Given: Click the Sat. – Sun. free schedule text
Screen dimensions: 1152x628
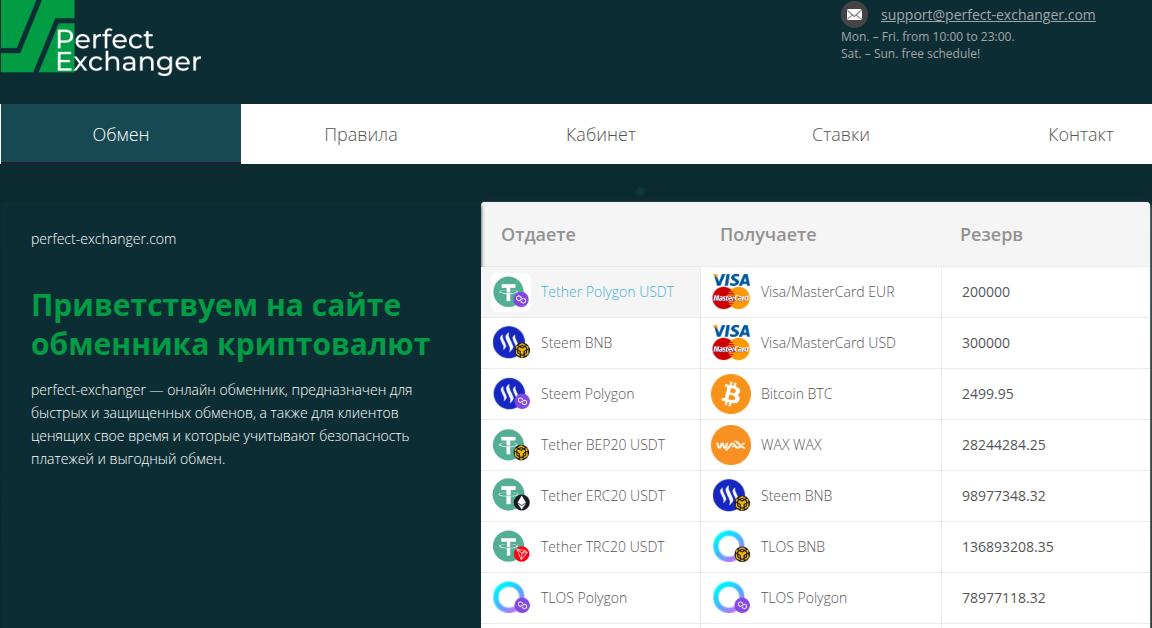Looking at the screenshot, I should (910, 54).
